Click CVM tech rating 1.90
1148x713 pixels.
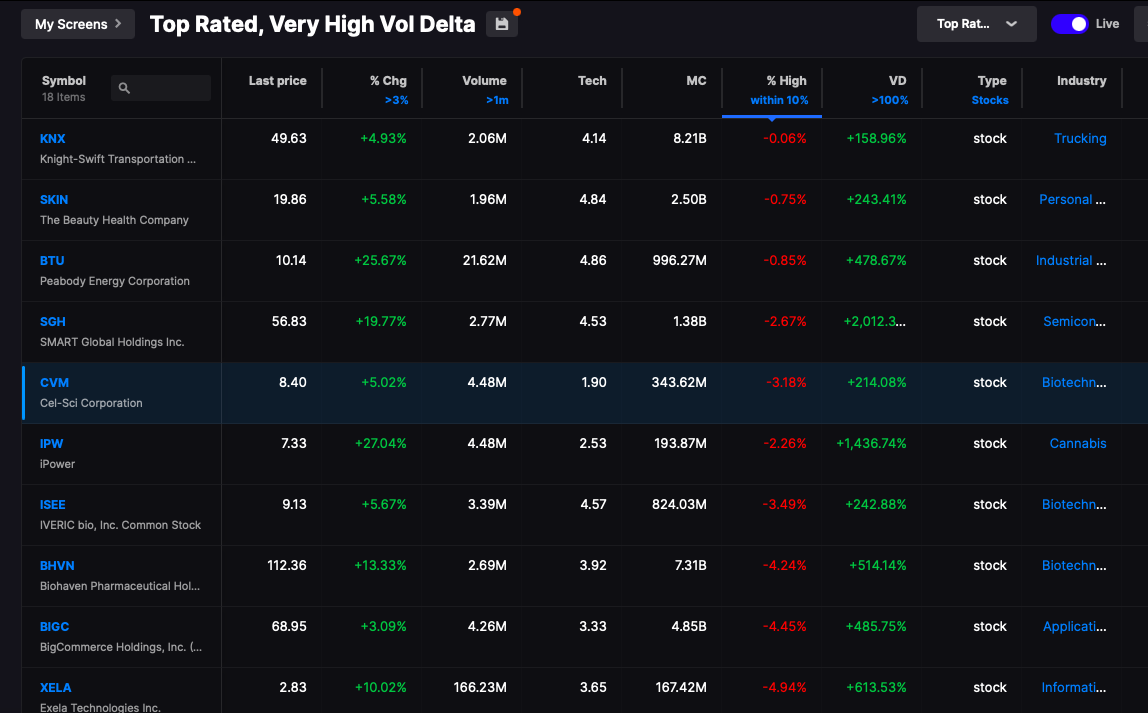pyautogui.click(x=594, y=382)
